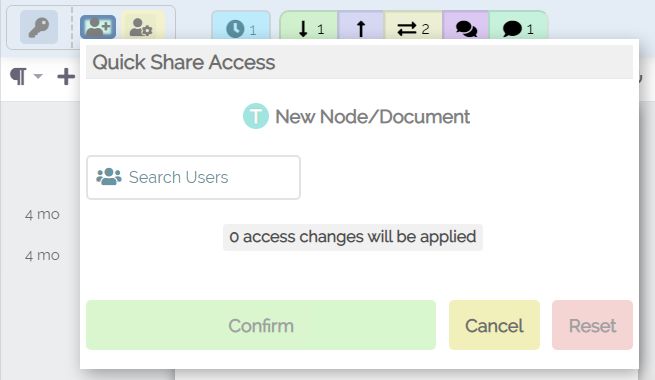Open the quick share user-plus icon
Image resolution: width=655 pixels, height=380 pixels.
[98, 28]
